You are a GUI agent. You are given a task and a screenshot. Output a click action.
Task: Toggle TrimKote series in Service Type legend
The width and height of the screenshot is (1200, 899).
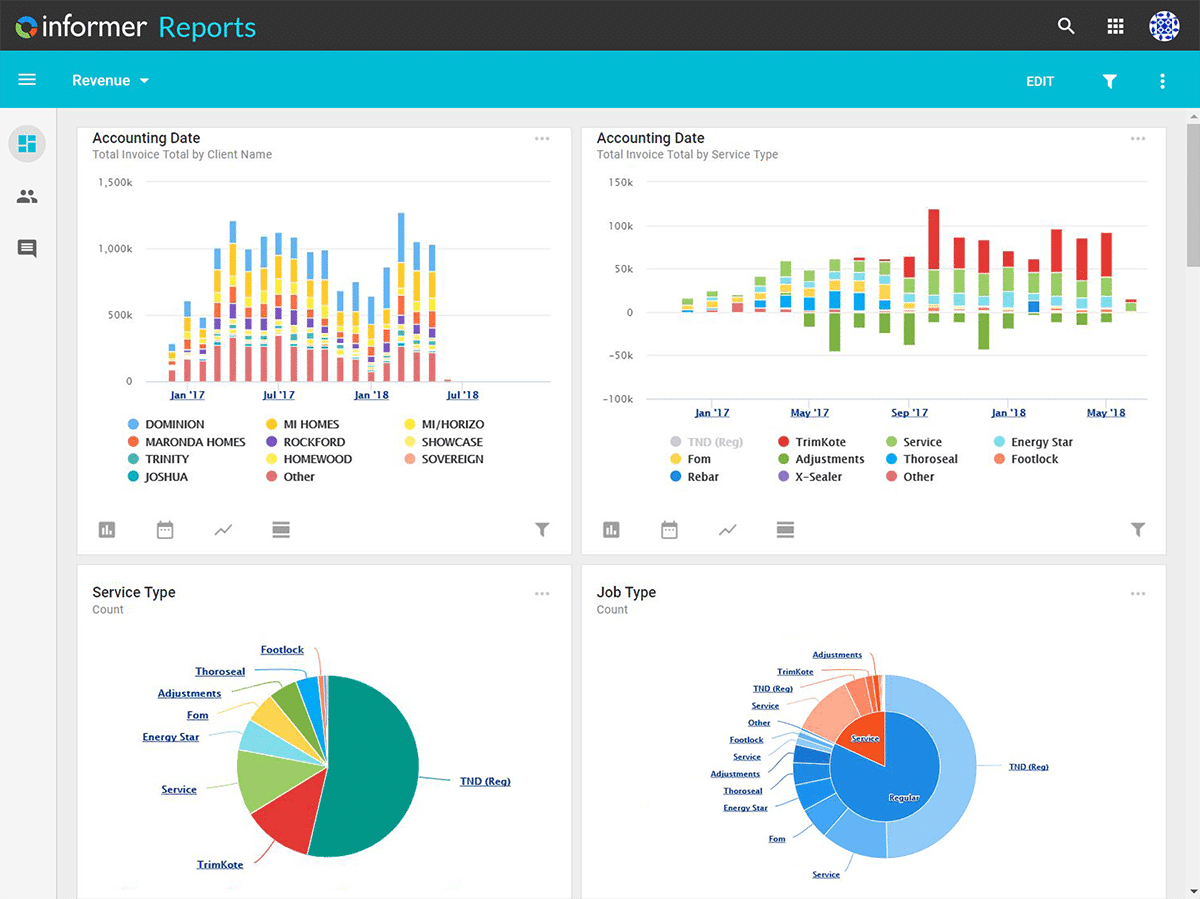point(820,442)
